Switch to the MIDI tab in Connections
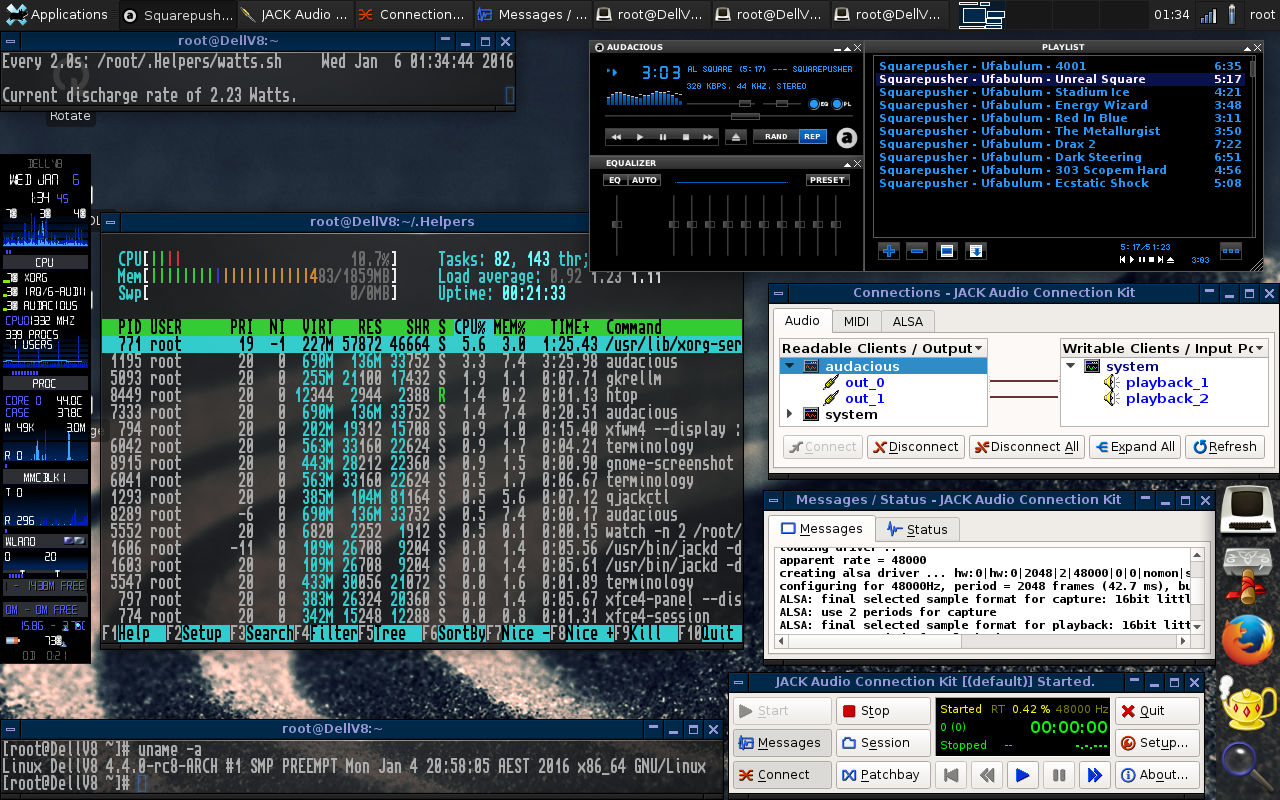The width and height of the screenshot is (1280, 800). tap(856, 321)
